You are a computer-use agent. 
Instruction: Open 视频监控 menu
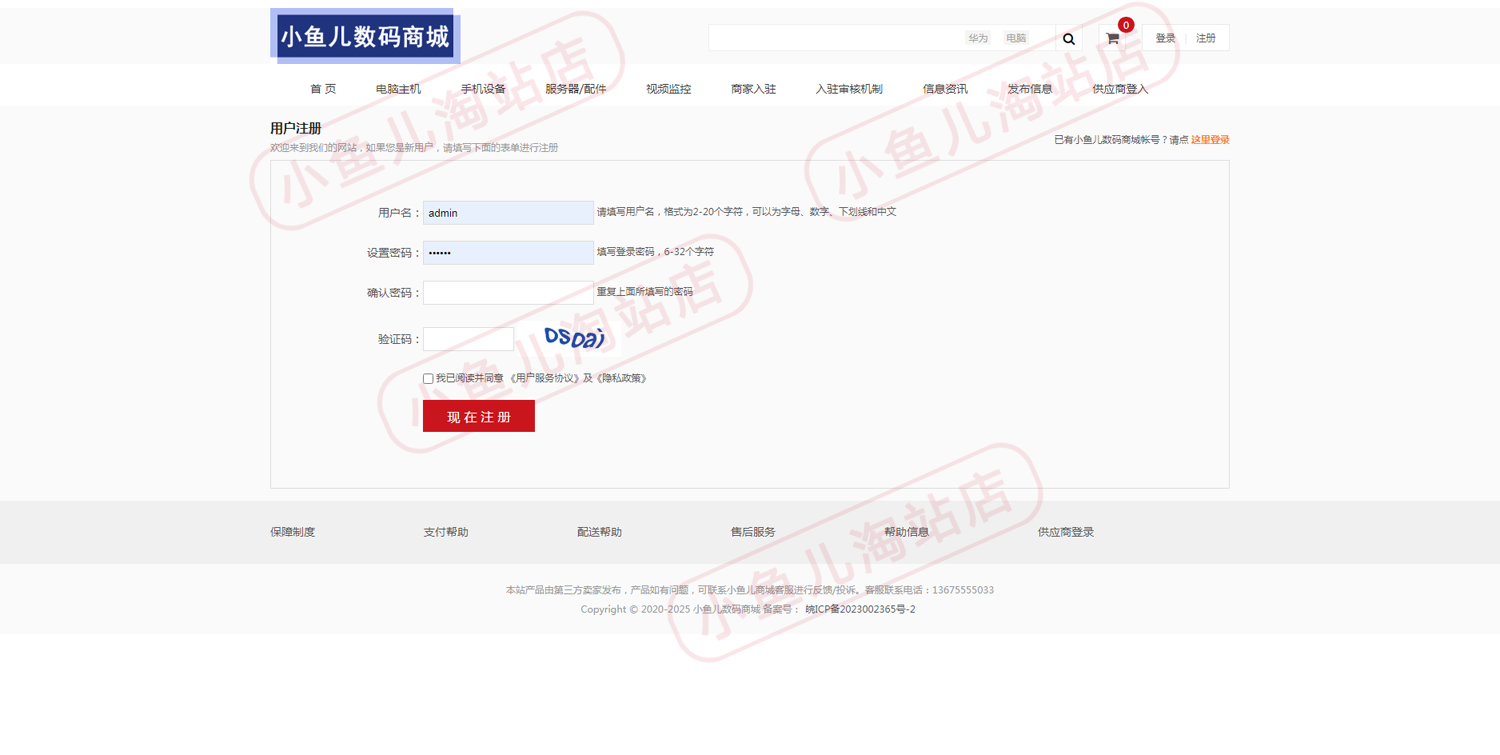coord(668,89)
